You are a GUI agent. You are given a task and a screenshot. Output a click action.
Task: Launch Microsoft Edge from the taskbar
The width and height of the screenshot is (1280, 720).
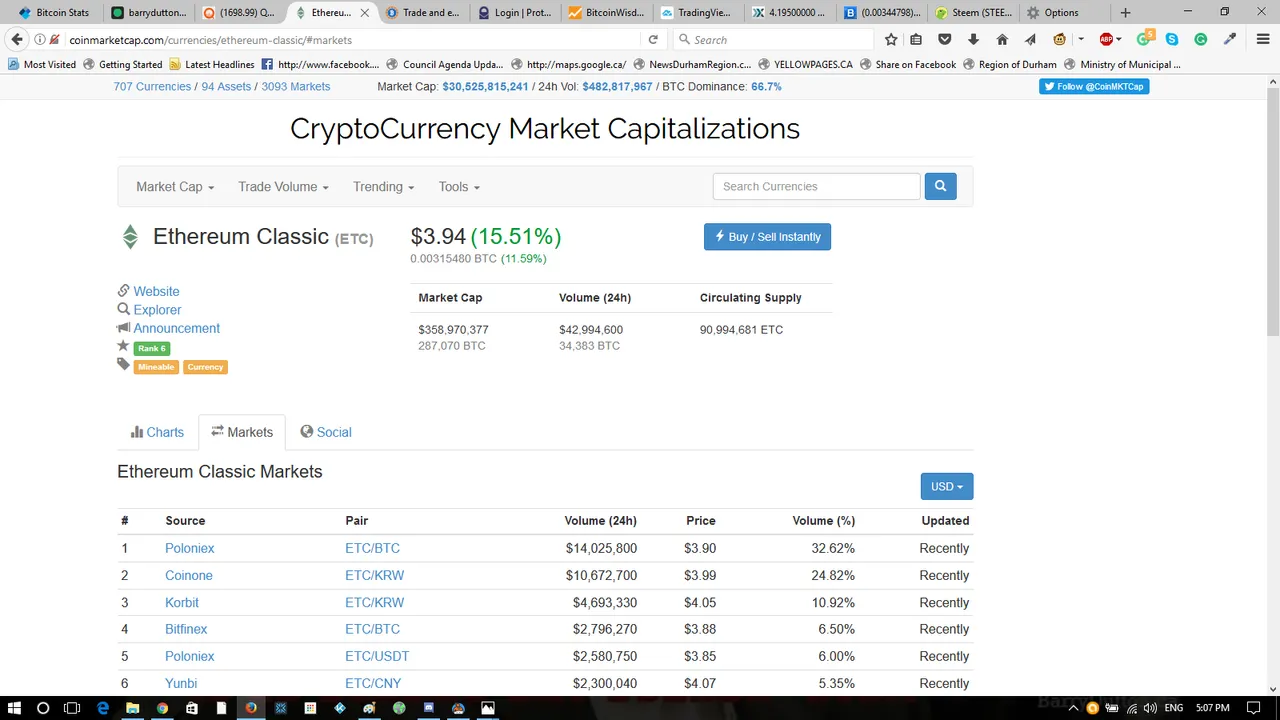(x=102, y=708)
